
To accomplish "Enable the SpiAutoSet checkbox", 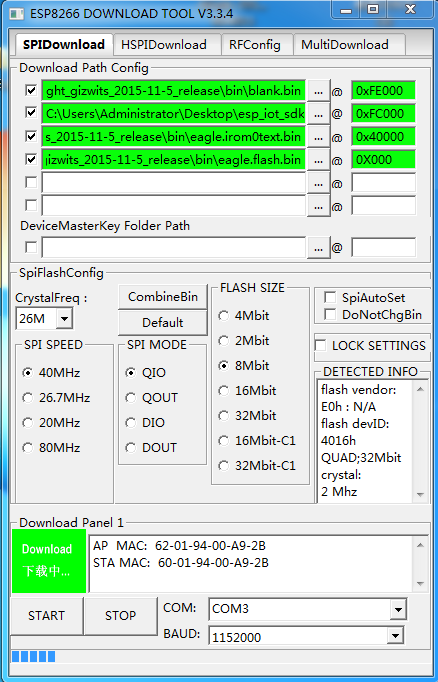I will point(330,298).
